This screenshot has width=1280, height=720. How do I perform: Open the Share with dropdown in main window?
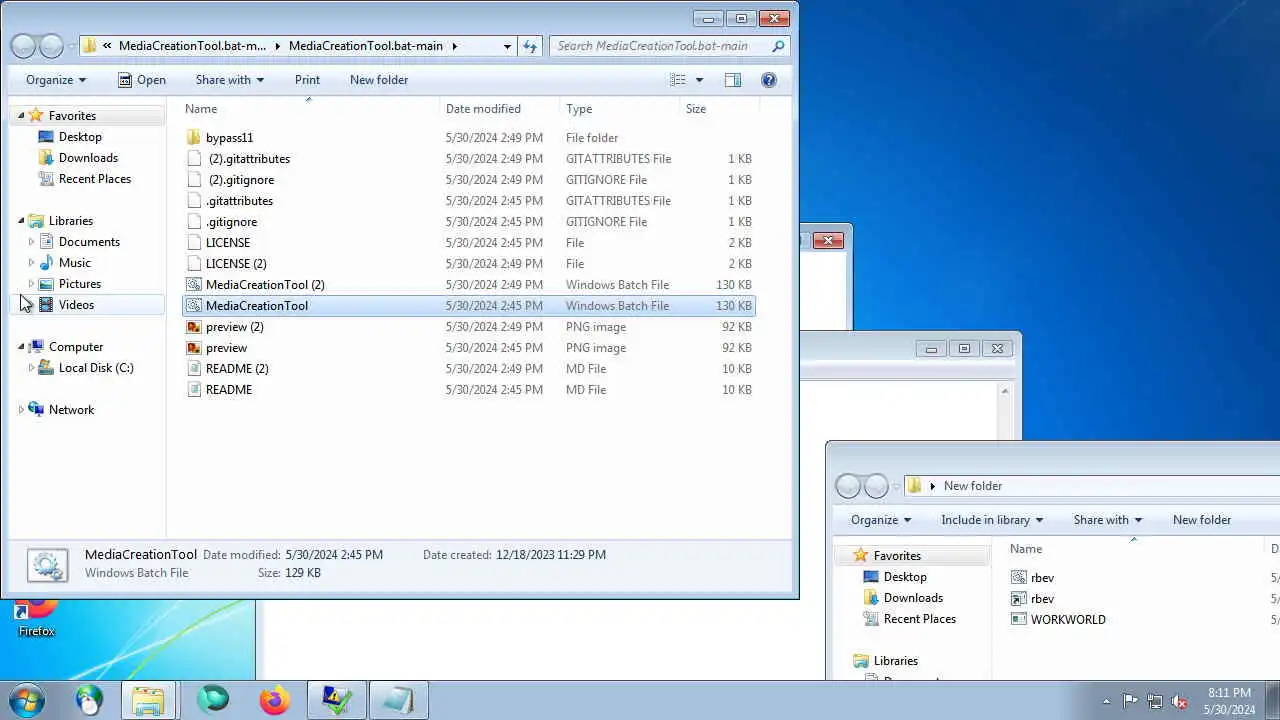pos(230,80)
